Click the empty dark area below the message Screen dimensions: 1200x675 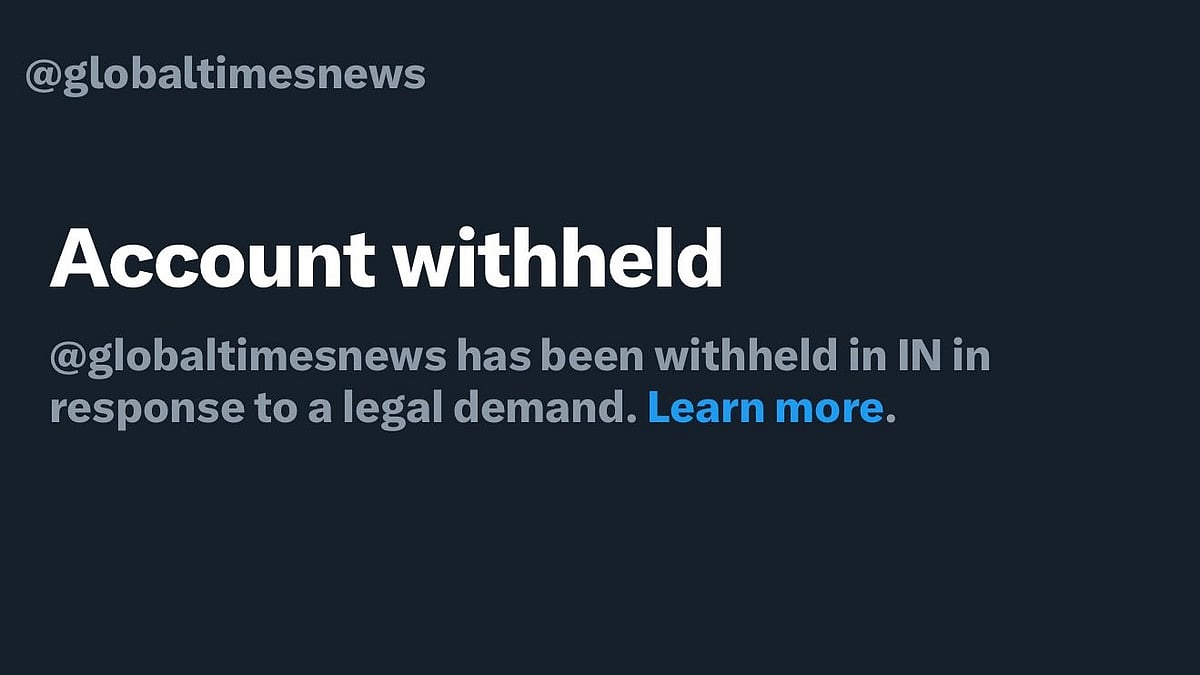pos(600,560)
